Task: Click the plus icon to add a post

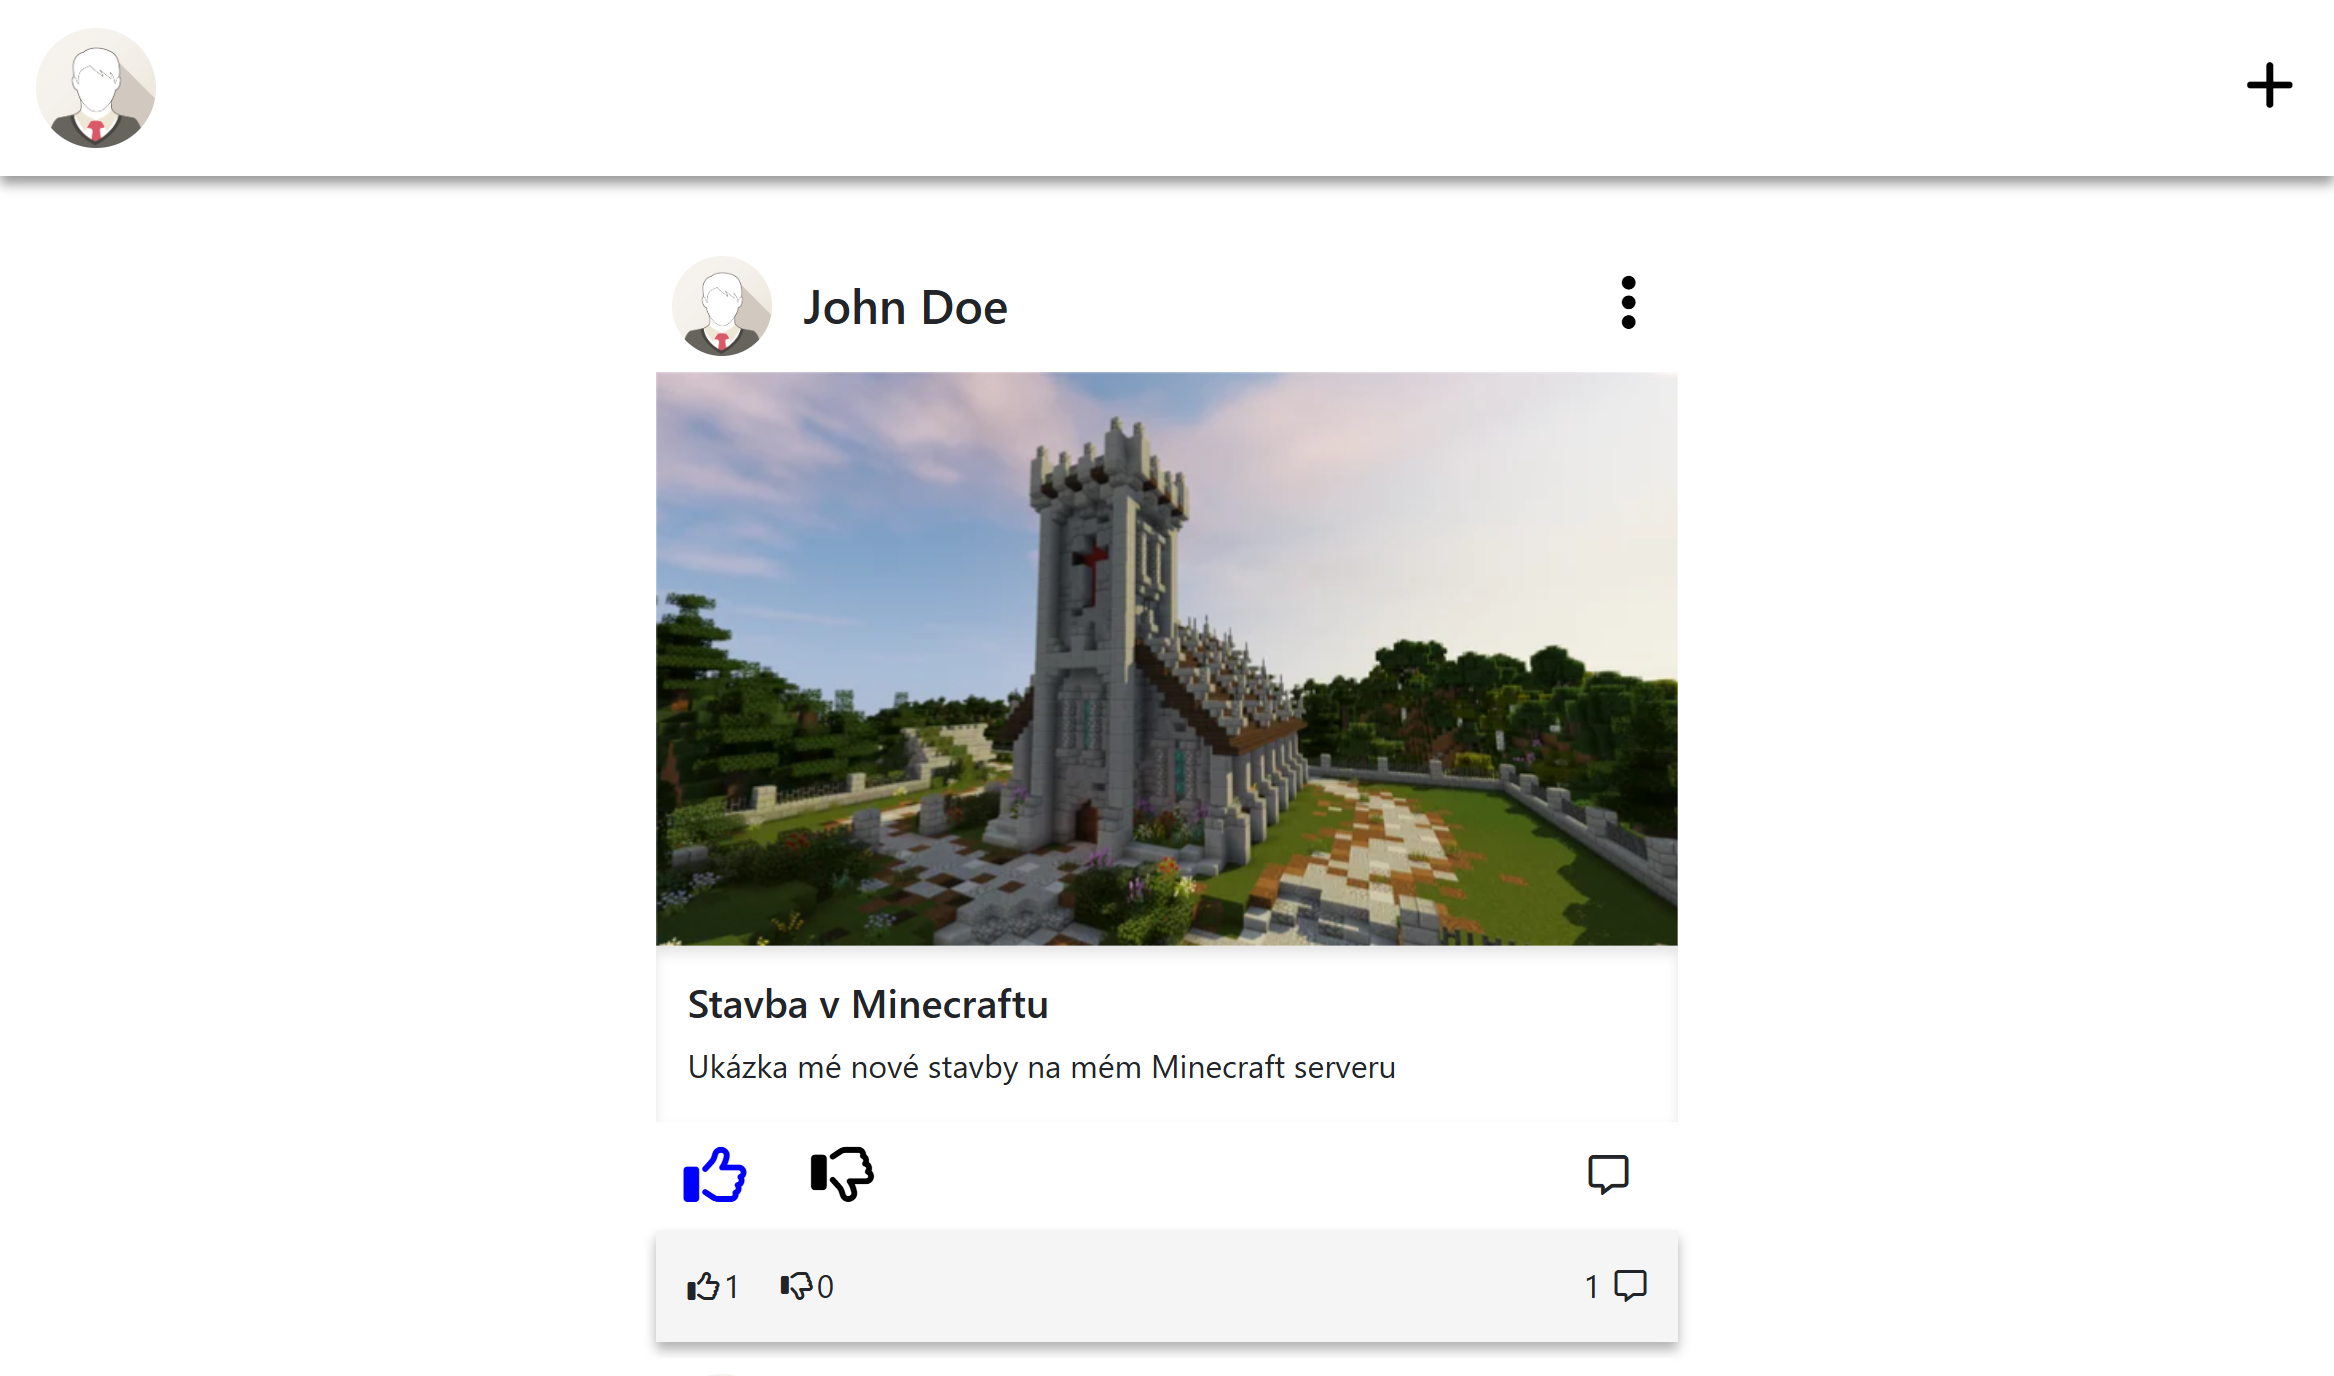Action: [x=2269, y=85]
